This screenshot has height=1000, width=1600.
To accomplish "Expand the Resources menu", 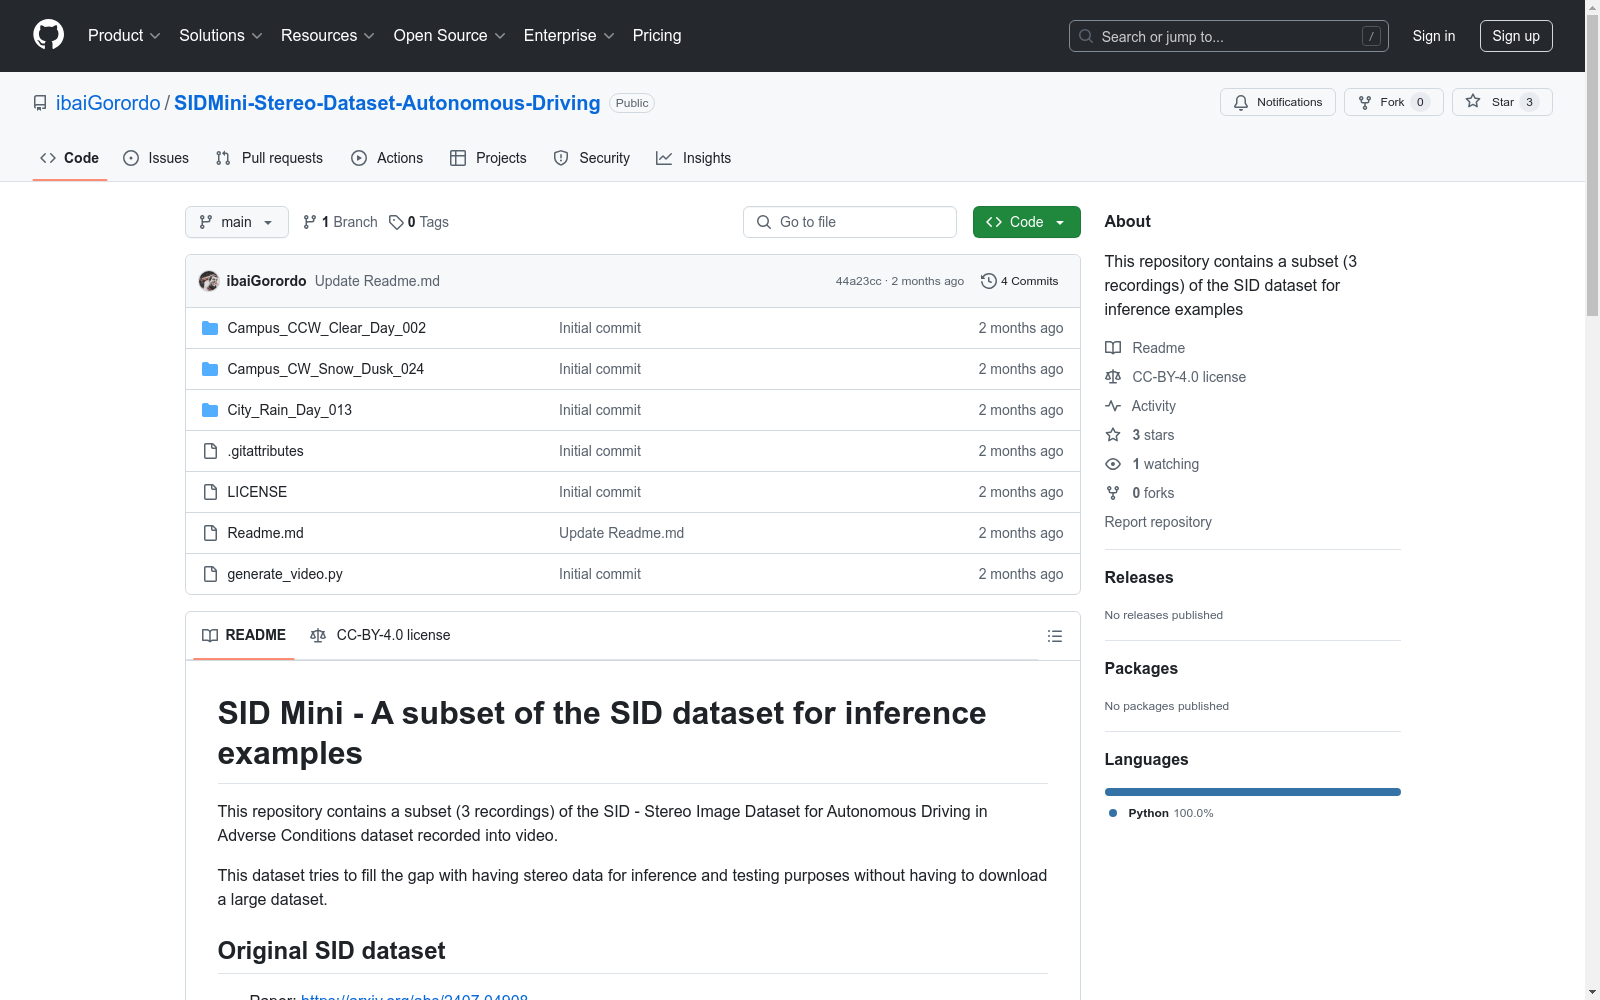I will click(x=328, y=36).
